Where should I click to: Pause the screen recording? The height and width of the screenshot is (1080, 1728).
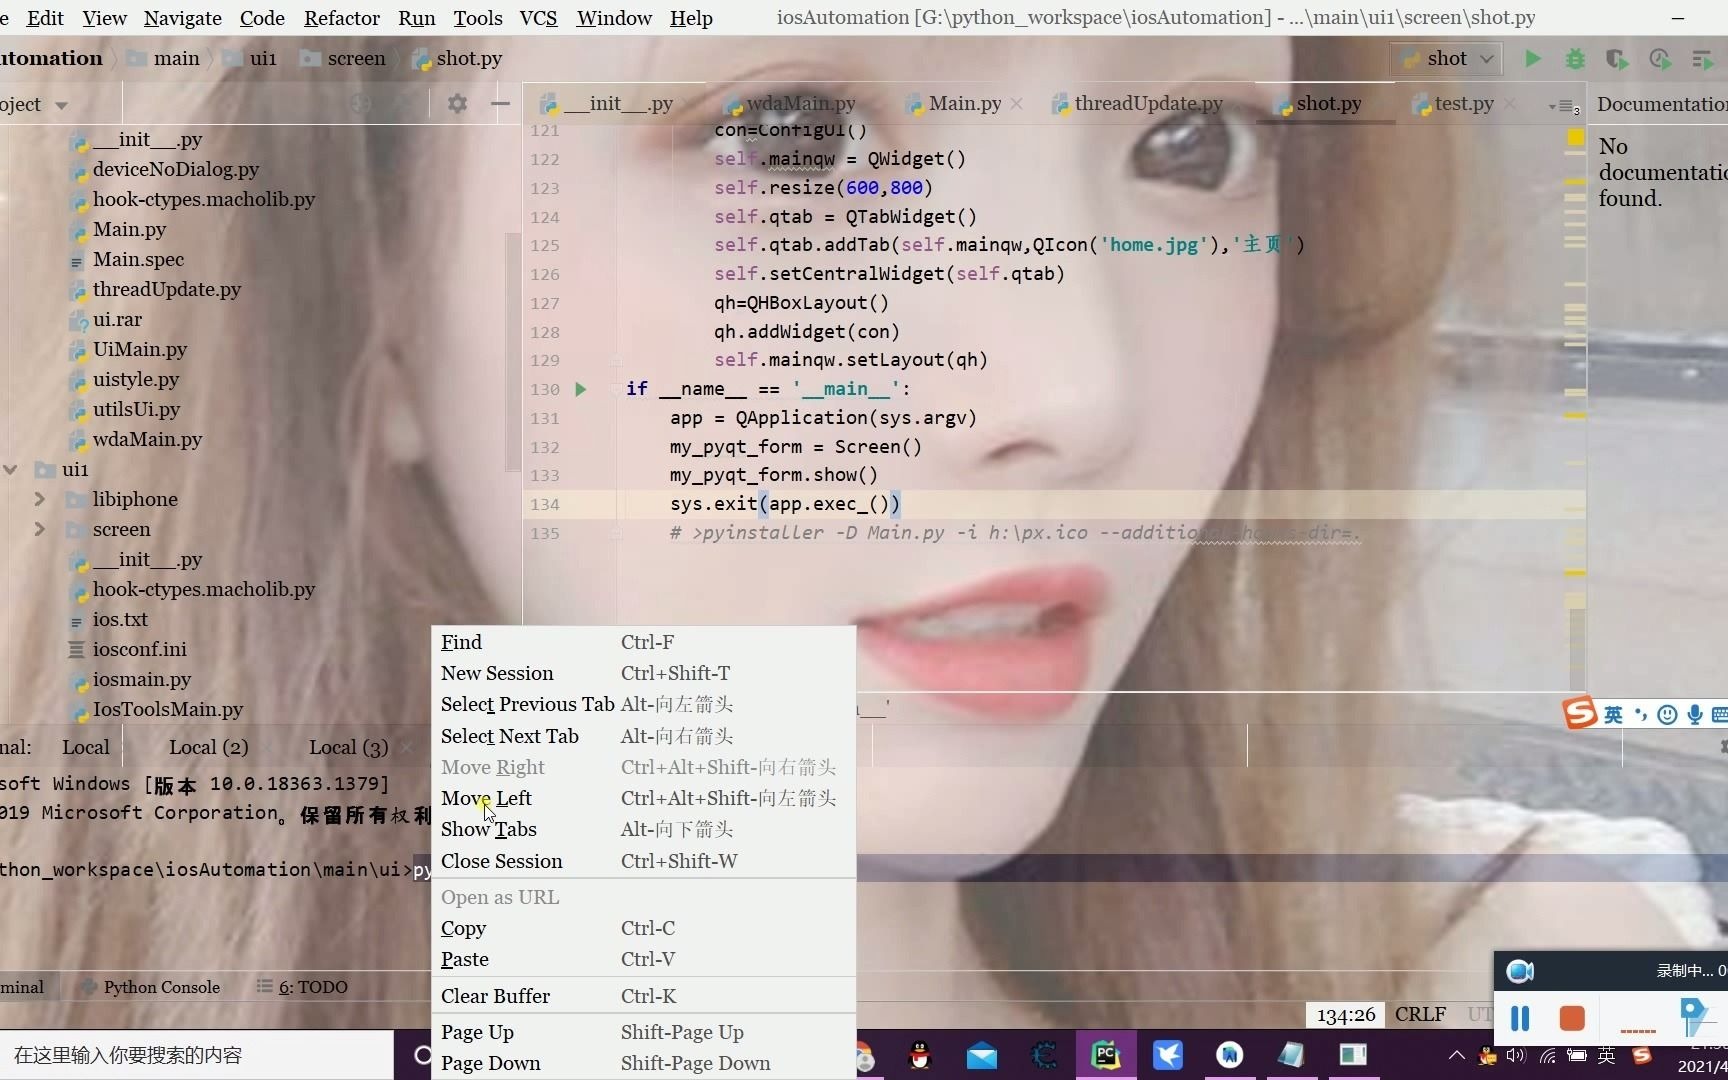(x=1520, y=1018)
